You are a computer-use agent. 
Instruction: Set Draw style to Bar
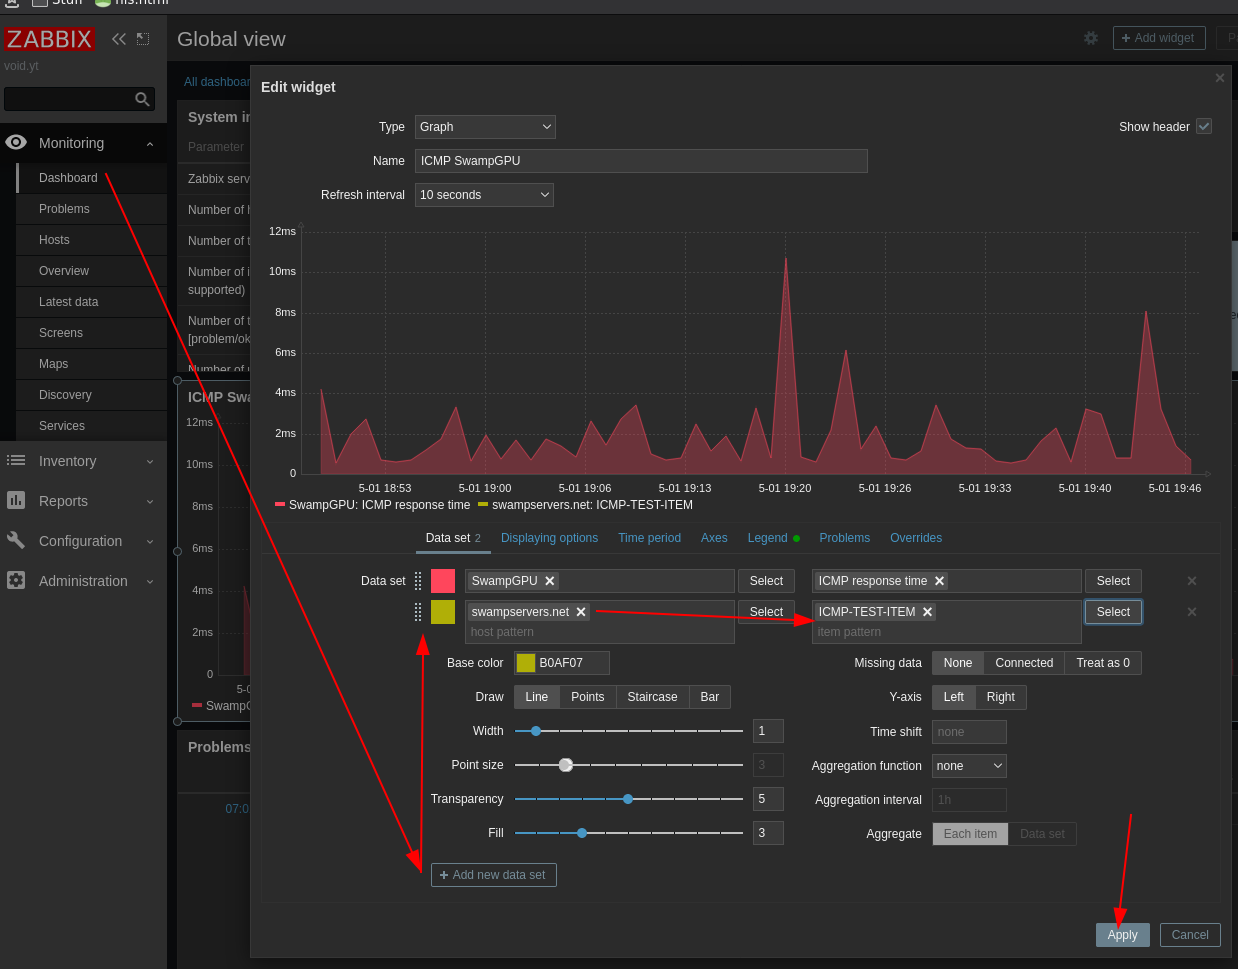[x=710, y=697]
